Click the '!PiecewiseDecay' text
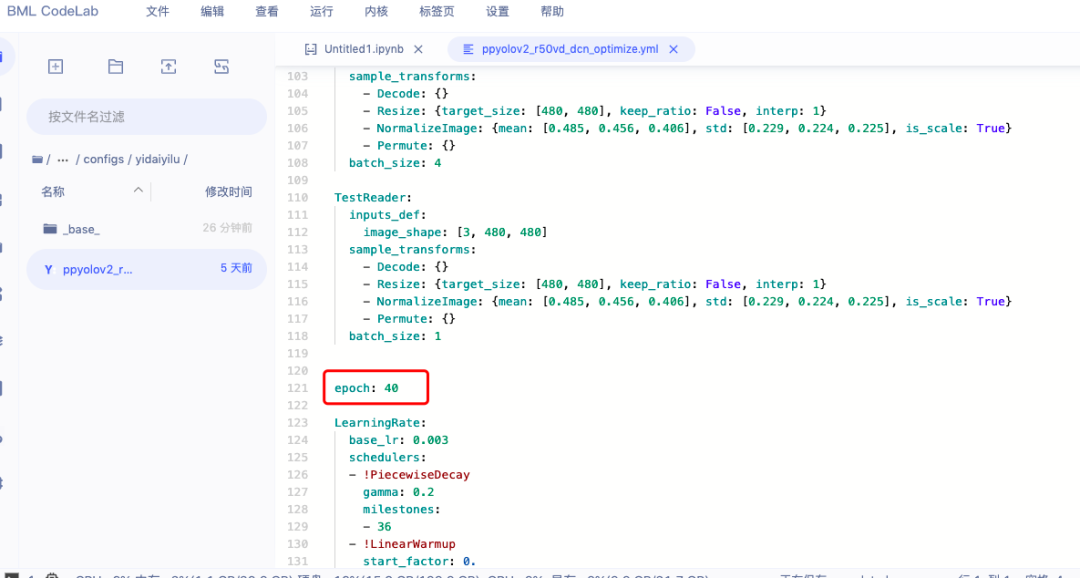Viewport: 1080px width, 578px height. coord(416,475)
